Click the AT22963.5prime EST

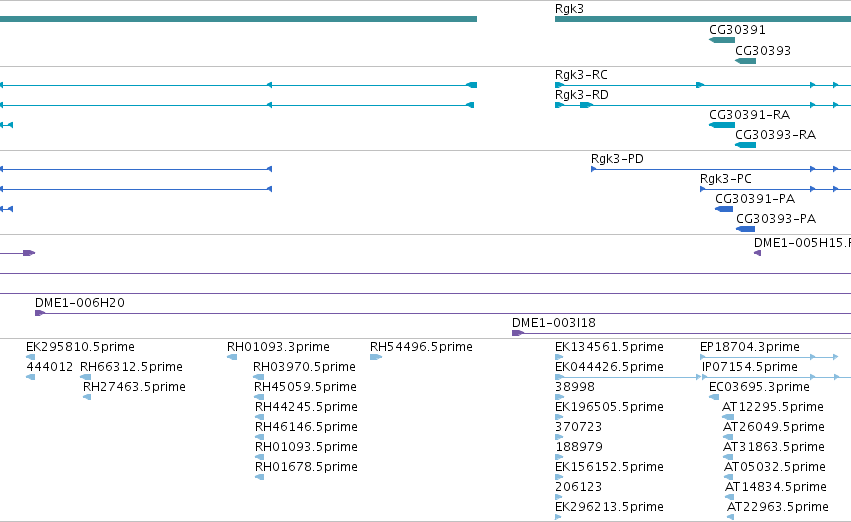click(x=731, y=517)
